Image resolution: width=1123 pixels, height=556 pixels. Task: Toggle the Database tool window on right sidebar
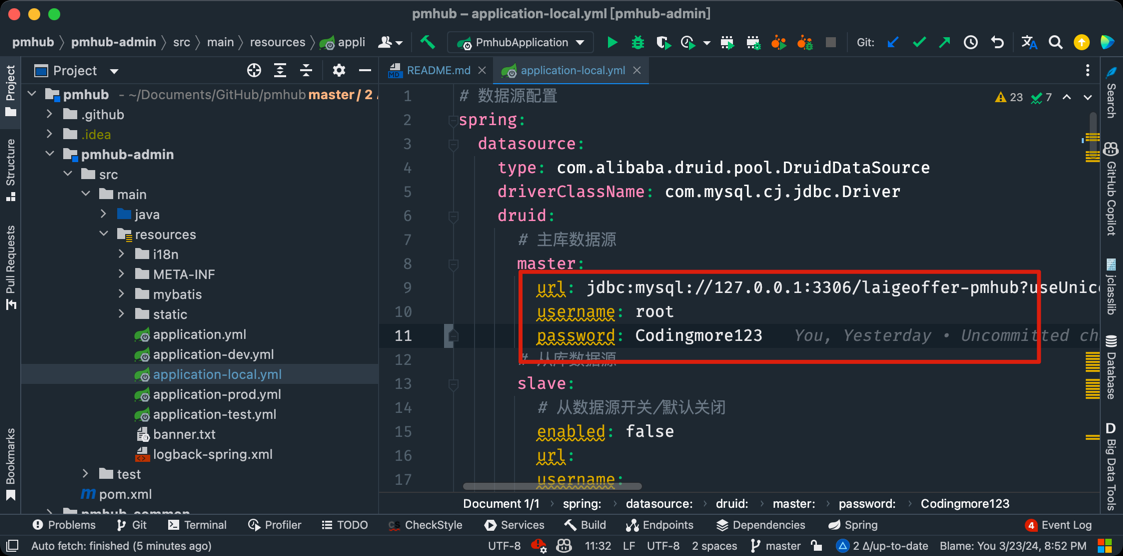point(1111,365)
